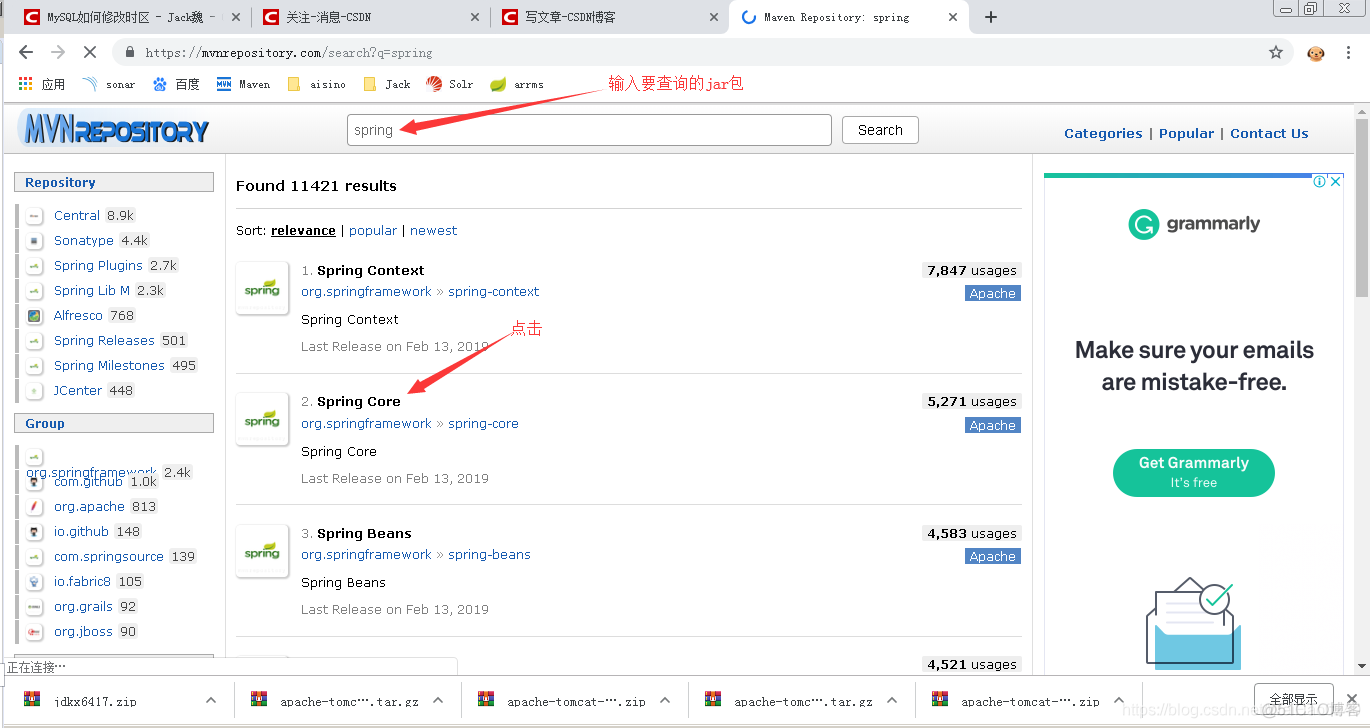Click the spring search input field
This screenshot has width=1370, height=728.
(x=589, y=130)
